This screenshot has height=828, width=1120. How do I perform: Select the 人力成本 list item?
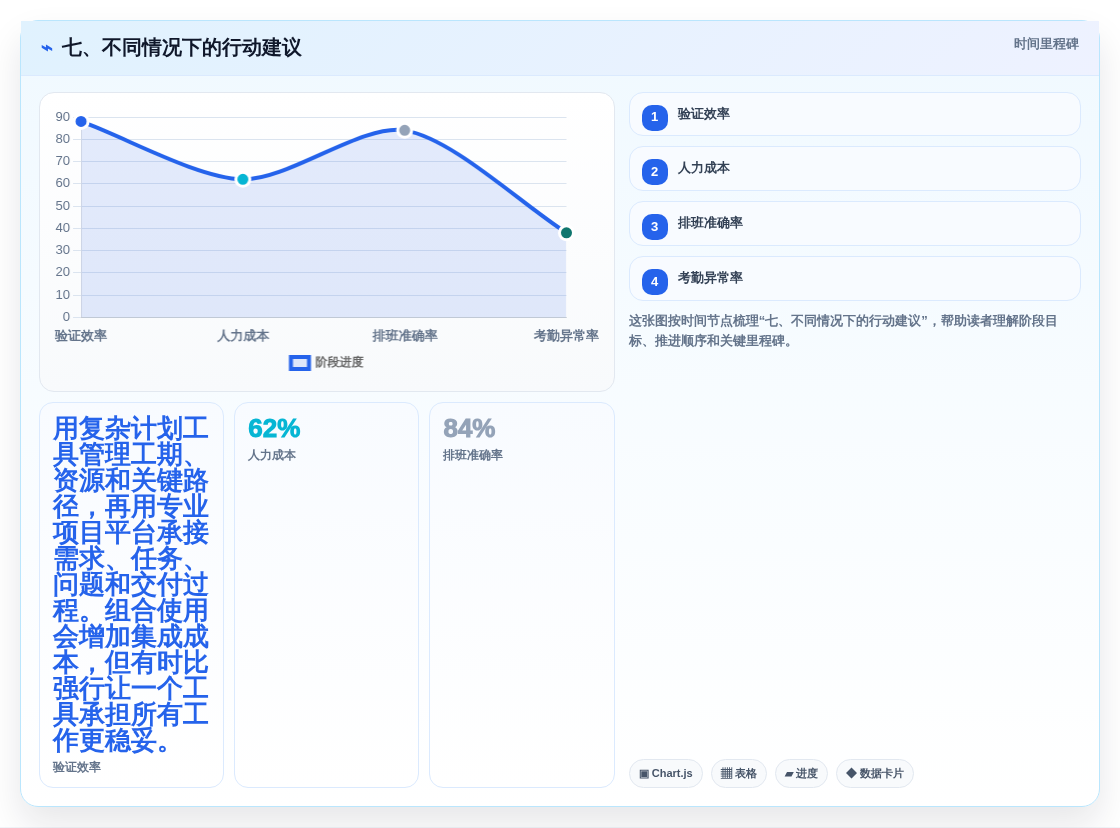(x=854, y=169)
